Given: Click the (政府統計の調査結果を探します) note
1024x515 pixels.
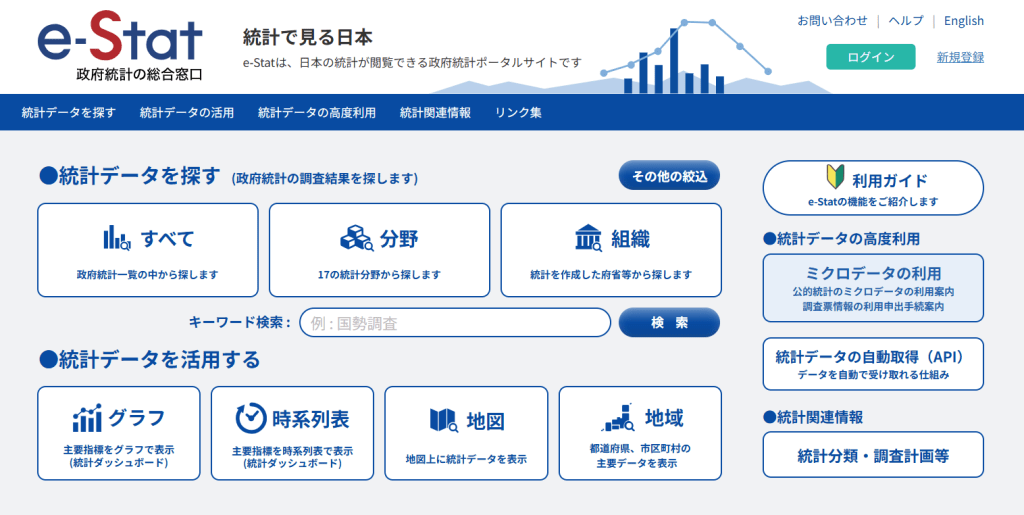Looking at the screenshot, I should coord(325,178).
